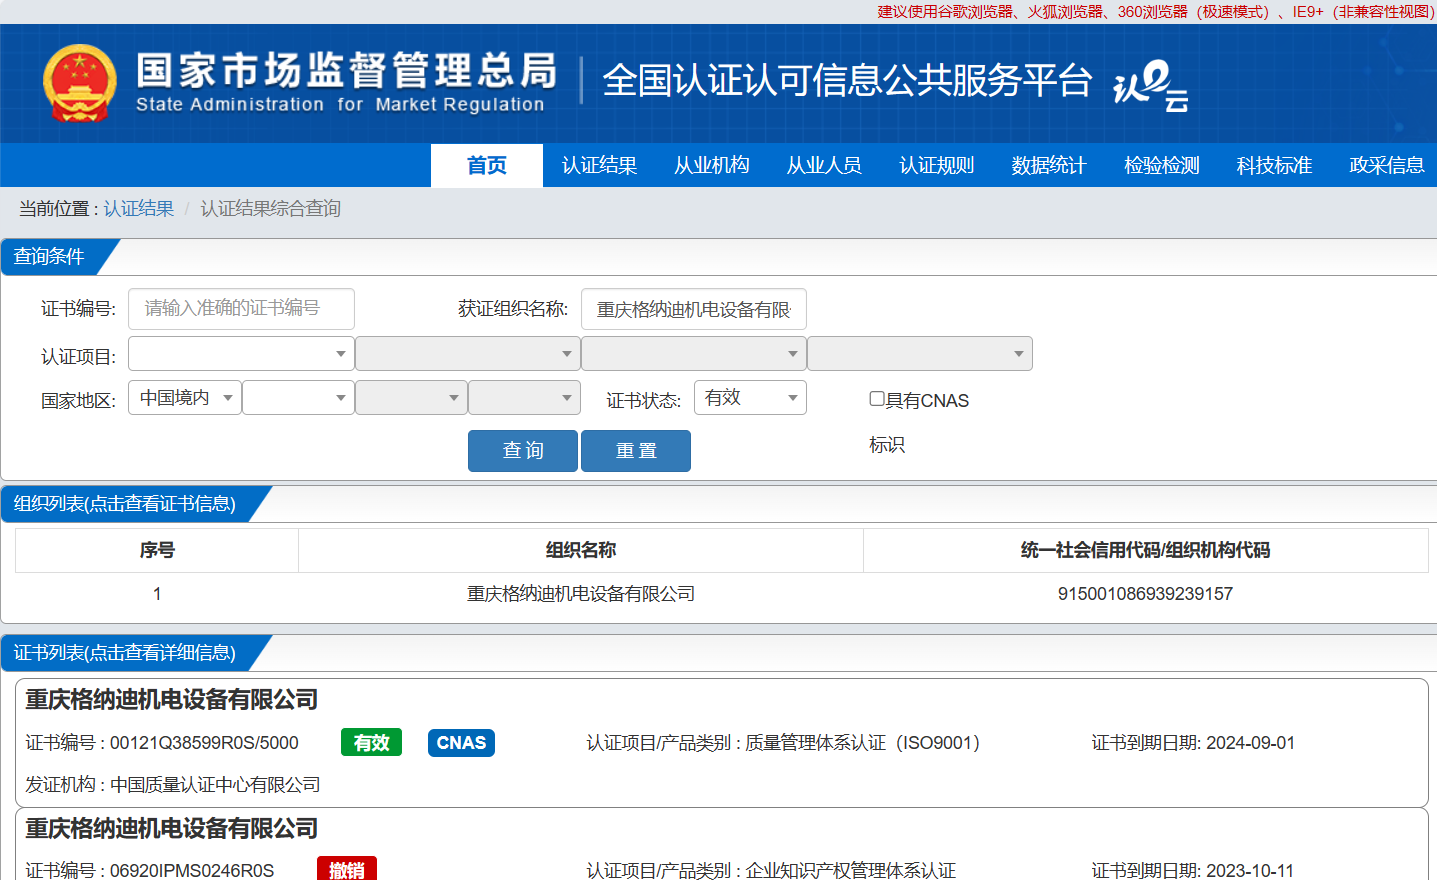Open the first certificate card company title
The width and height of the screenshot is (1437, 880).
pos(171,700)
